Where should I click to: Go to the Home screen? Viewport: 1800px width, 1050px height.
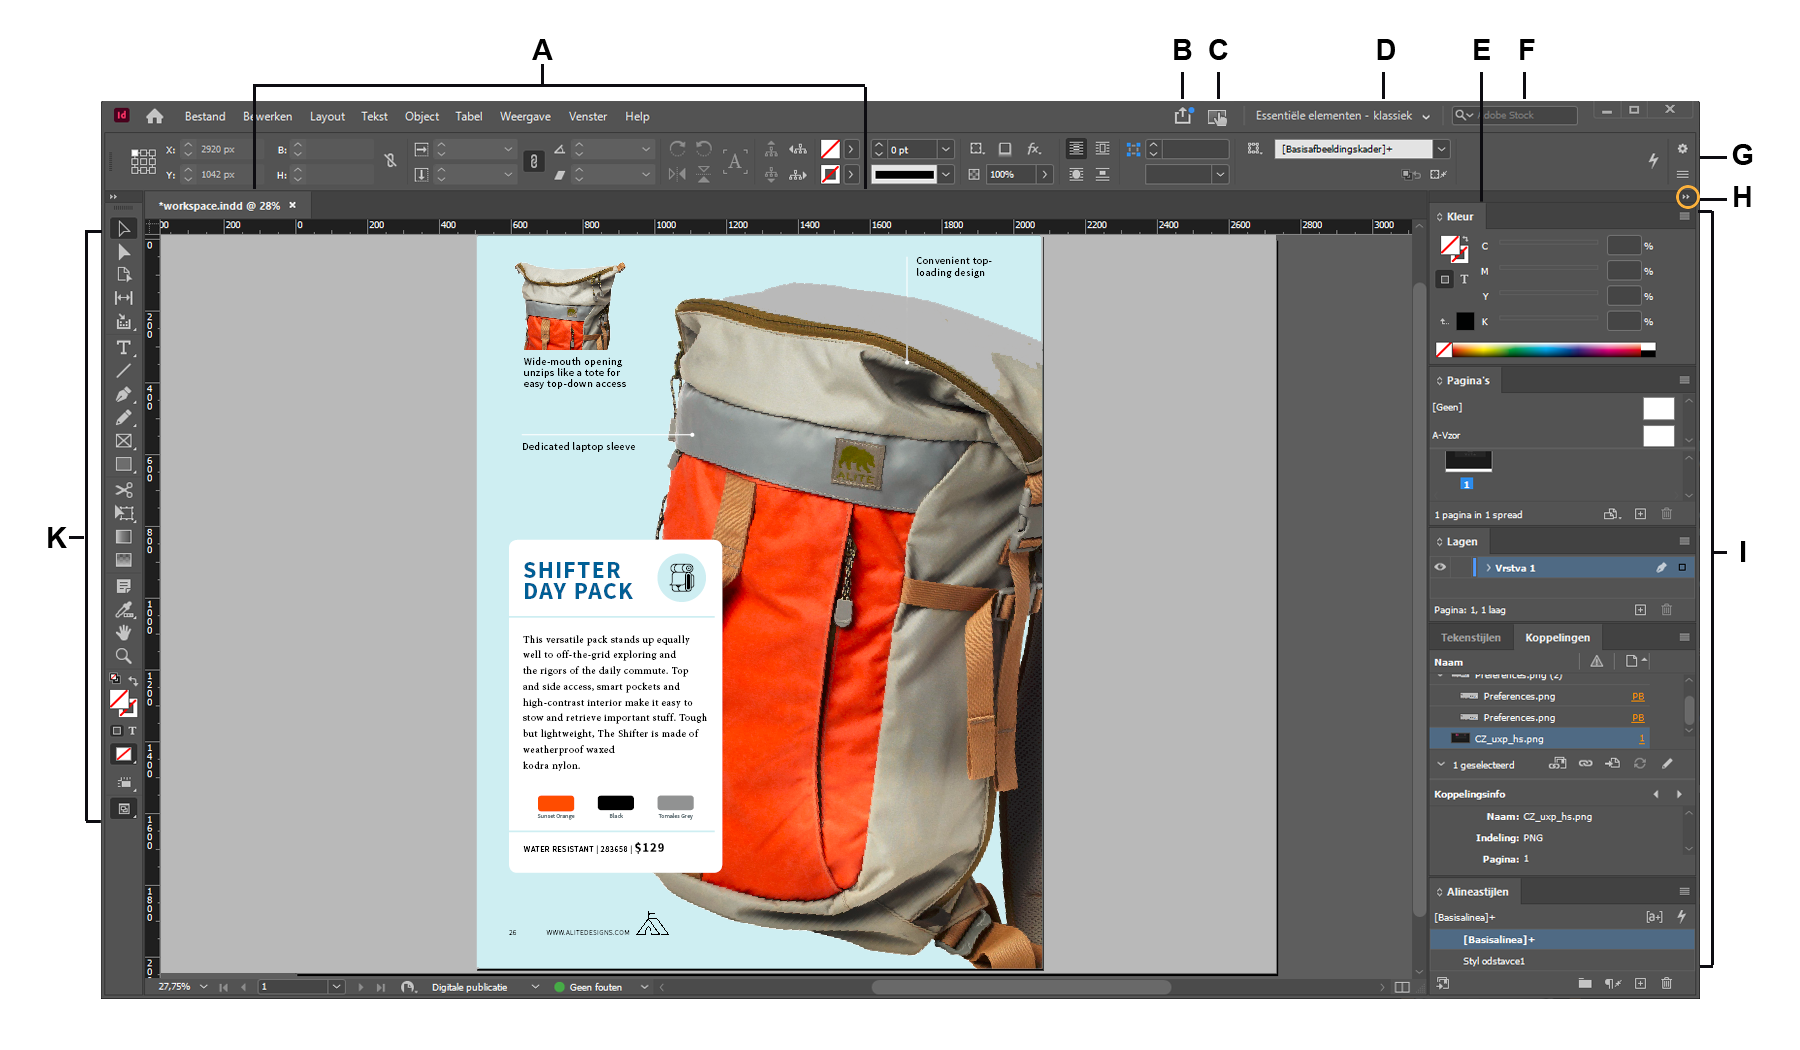pos(155,116)
